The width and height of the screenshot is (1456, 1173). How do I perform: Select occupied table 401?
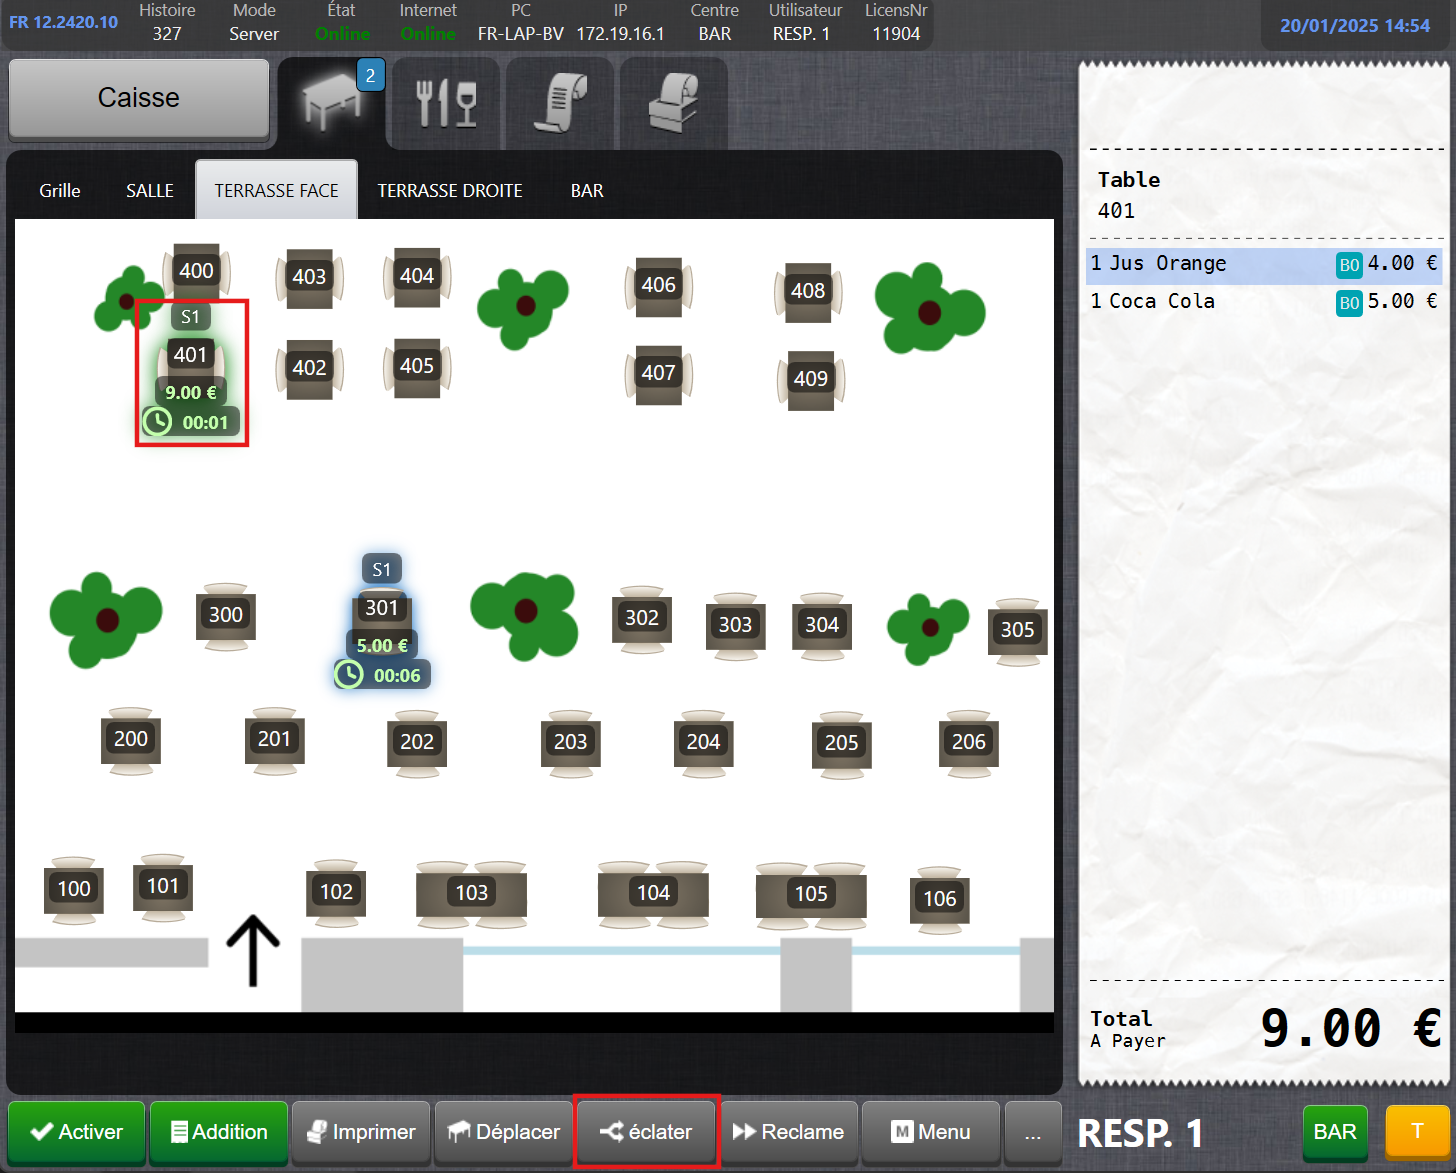point(190,355)
